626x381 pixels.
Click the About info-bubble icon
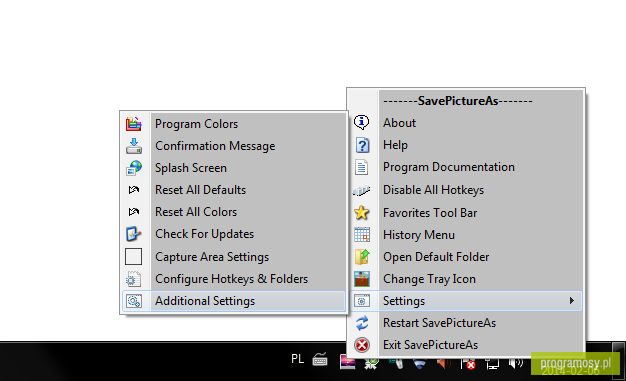tap(362, 122)
